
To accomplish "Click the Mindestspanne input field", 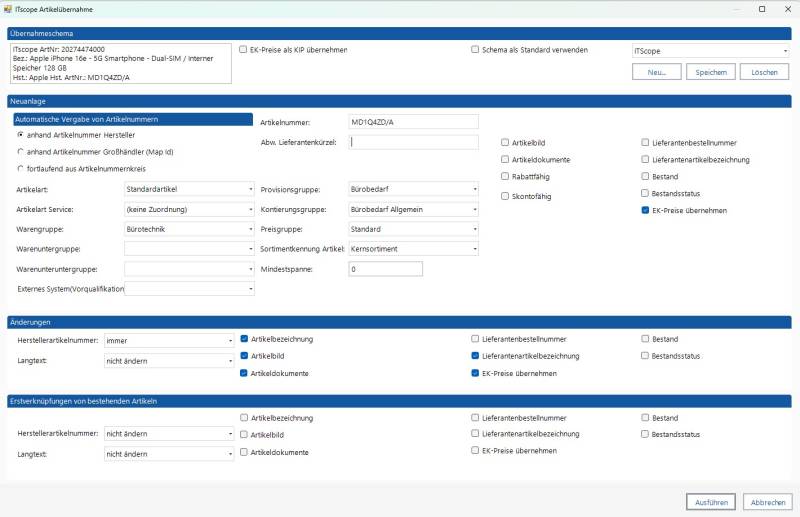I will pos(384,269).
